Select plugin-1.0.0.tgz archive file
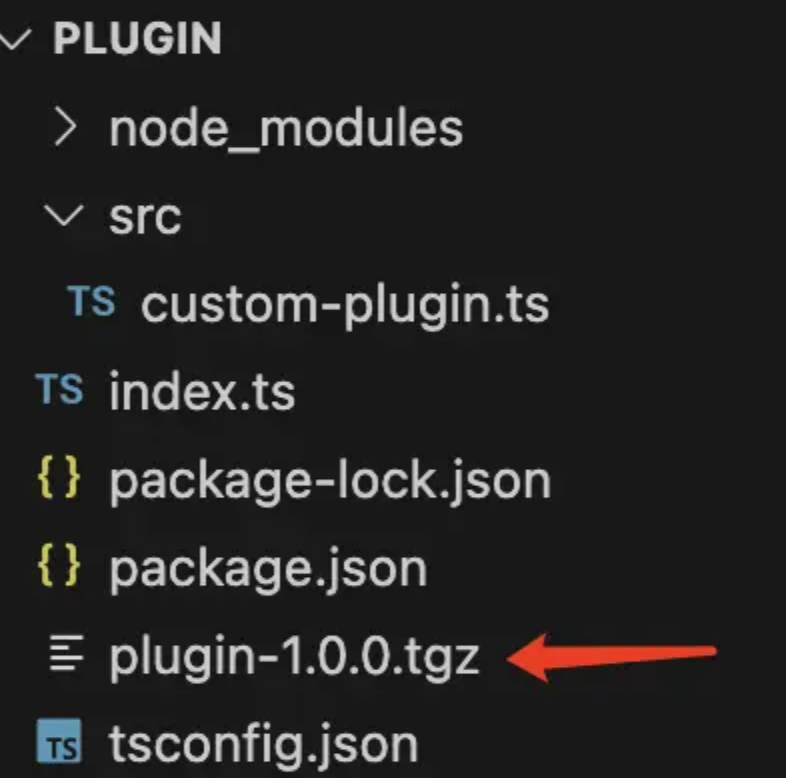This screenshot has height=778, width=786. [295, 657]
